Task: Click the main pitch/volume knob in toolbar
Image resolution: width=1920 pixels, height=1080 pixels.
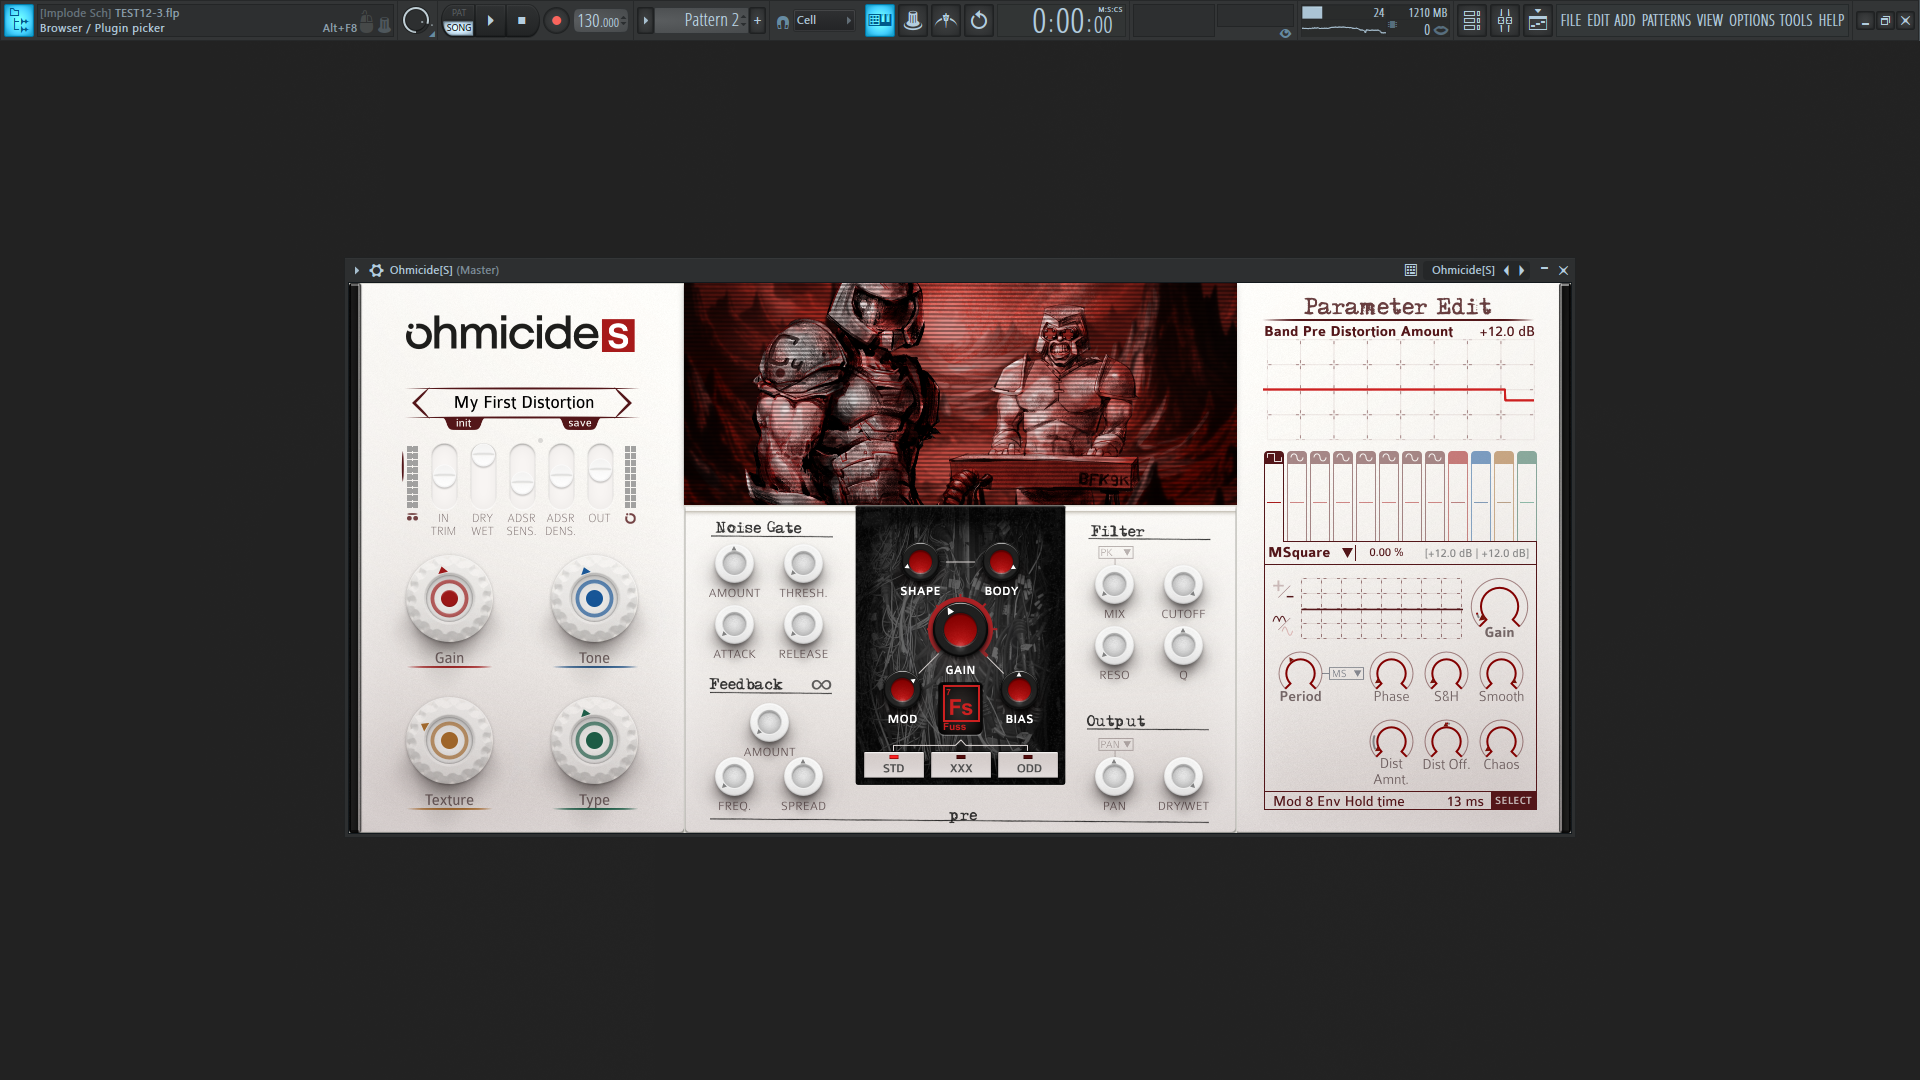Action: click(416, 20)
